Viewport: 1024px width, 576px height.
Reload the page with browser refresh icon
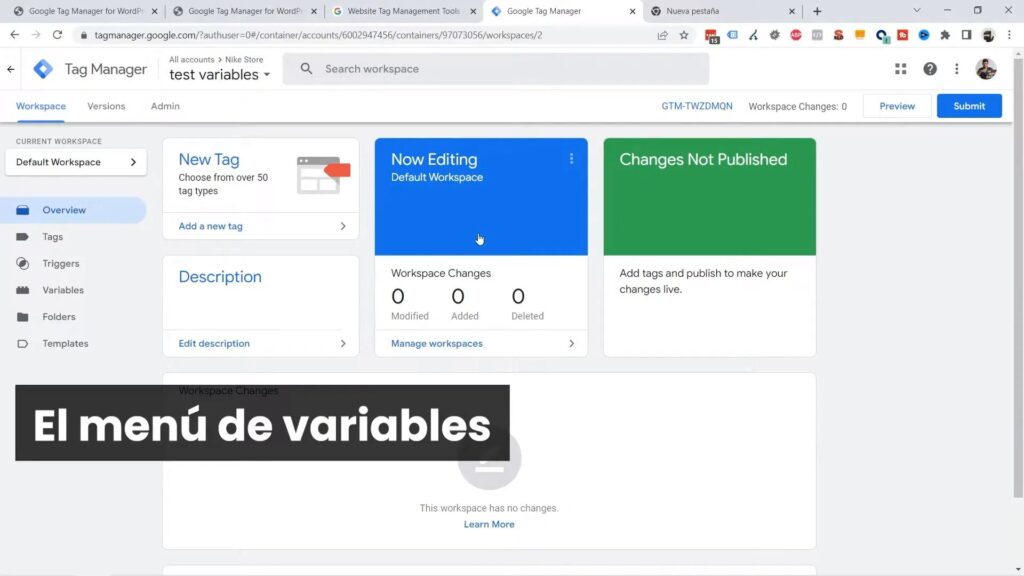tap(57, 35)
